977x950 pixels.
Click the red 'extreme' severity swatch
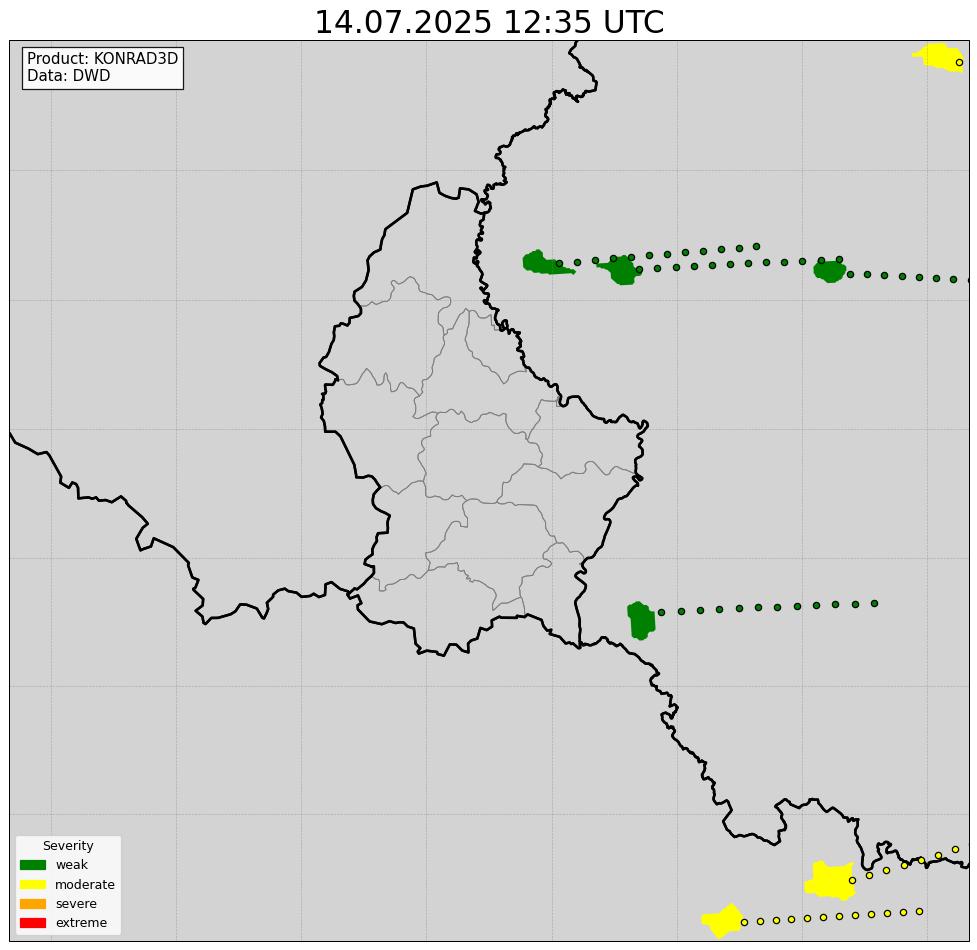[x=33, y=923]
